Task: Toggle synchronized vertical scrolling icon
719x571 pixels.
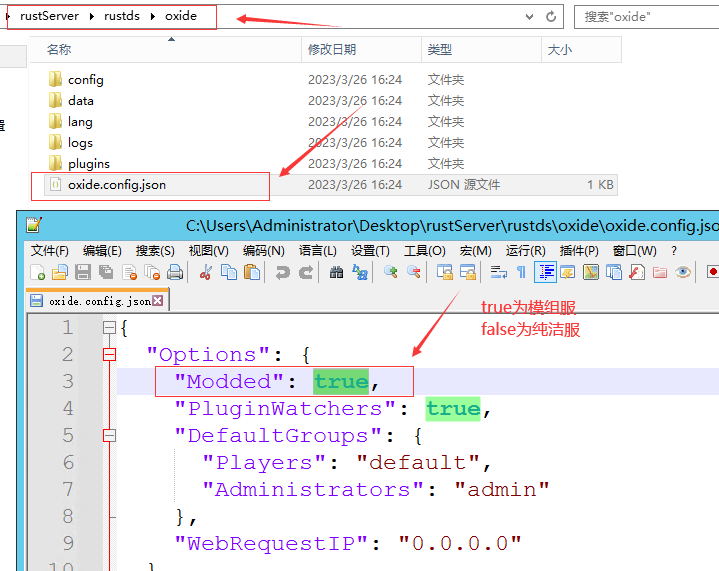Action: [x=445, y=272]
